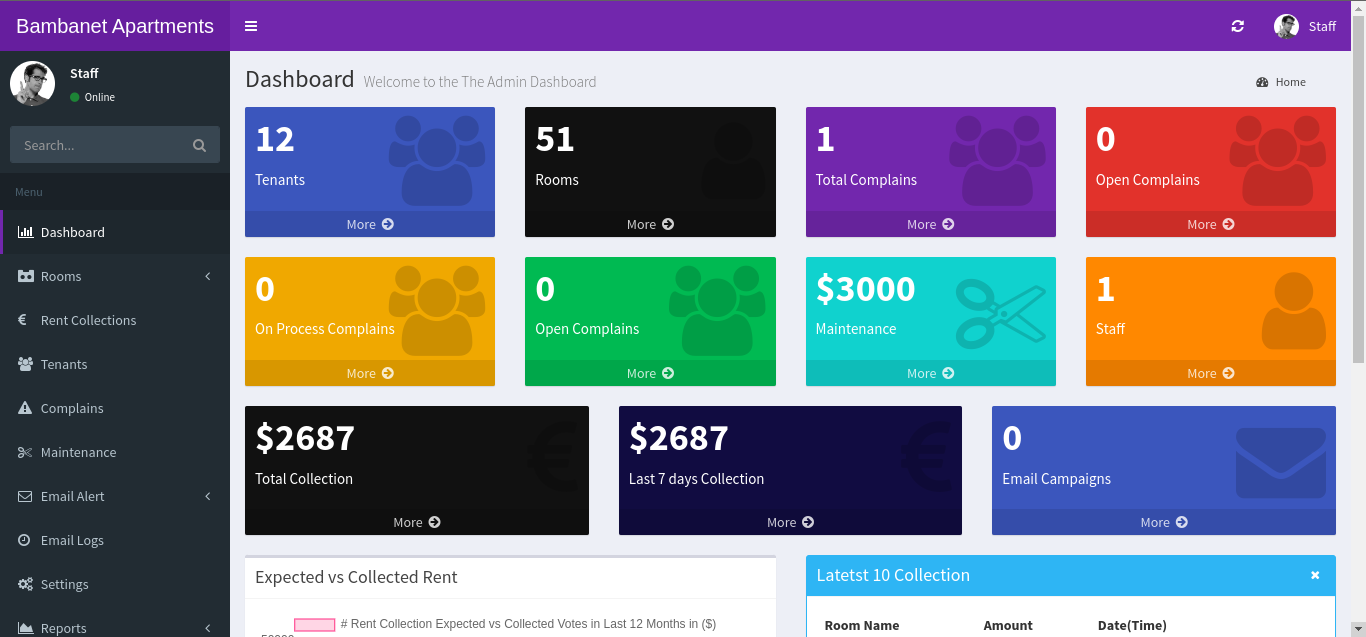The height and width of the screenshot is (637, 1366).
Task: Click the 51 Rooms count
Action: coord(555,139)
